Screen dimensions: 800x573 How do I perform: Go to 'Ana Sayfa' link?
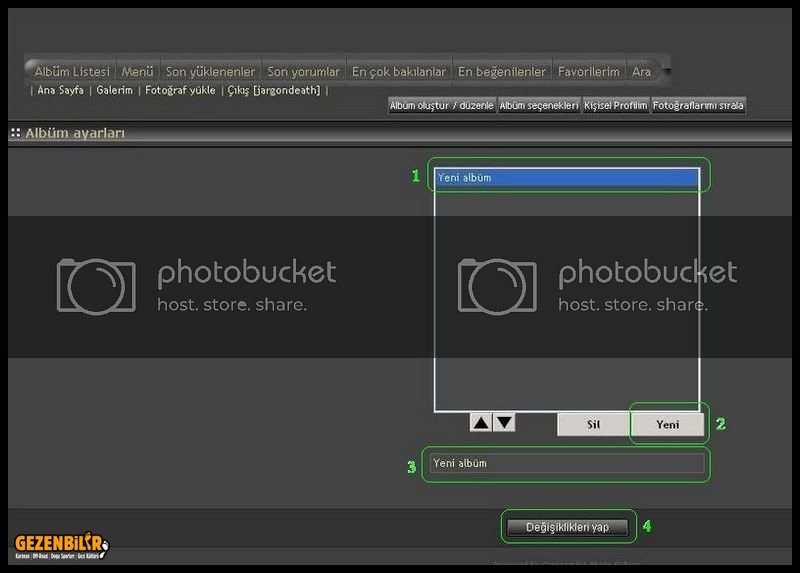[x=60, y=90]
